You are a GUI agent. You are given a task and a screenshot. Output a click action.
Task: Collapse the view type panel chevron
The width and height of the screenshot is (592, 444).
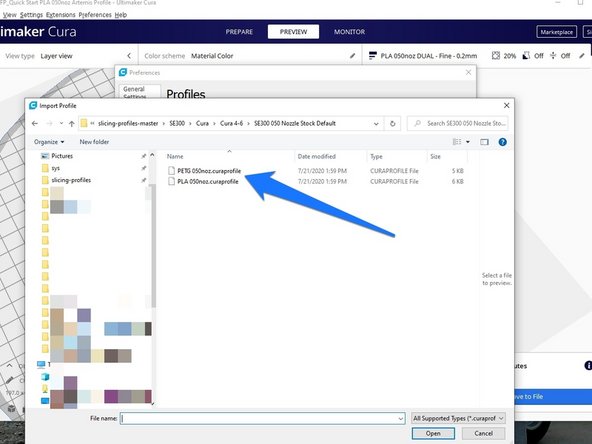129,56
